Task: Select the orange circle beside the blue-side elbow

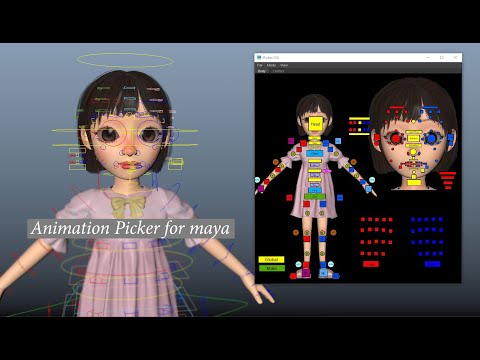Action: point(354,162)
